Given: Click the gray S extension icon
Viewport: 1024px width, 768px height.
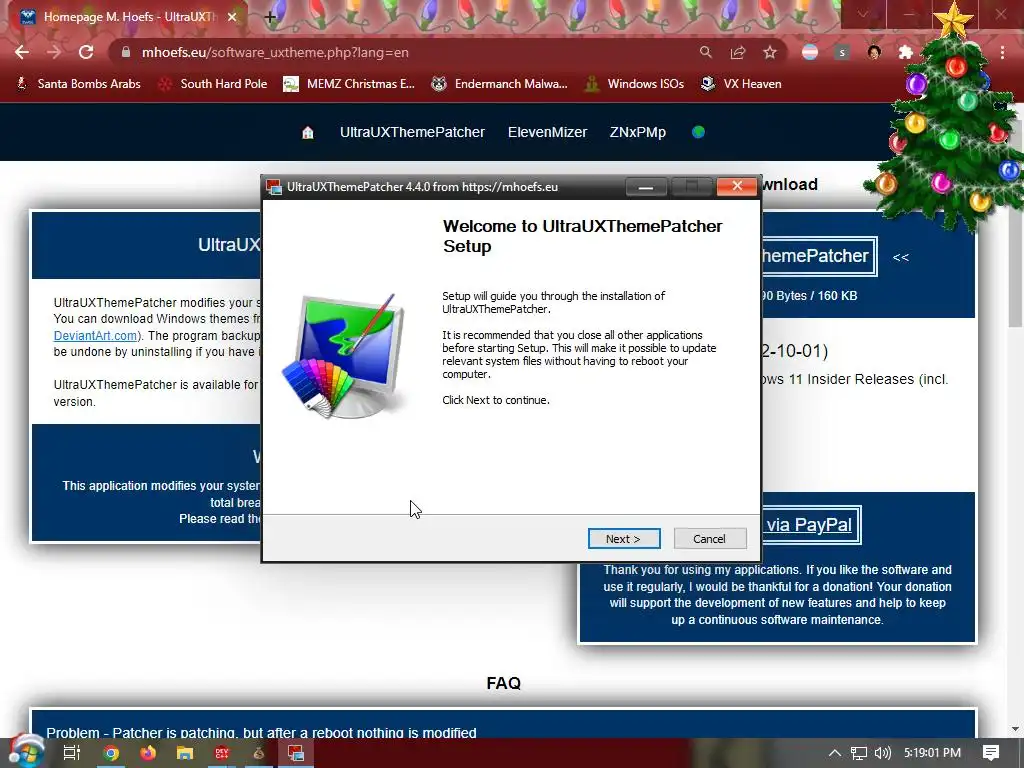Looking at the screenshot, I should pos(842,52).
